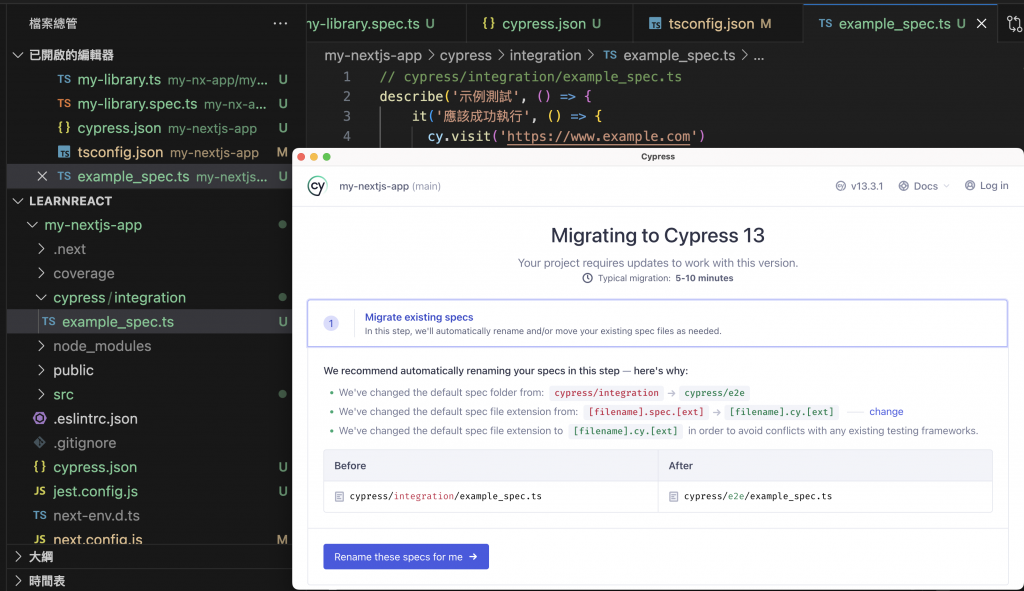Click the https://www.example.com link in code

coord(598,136)
